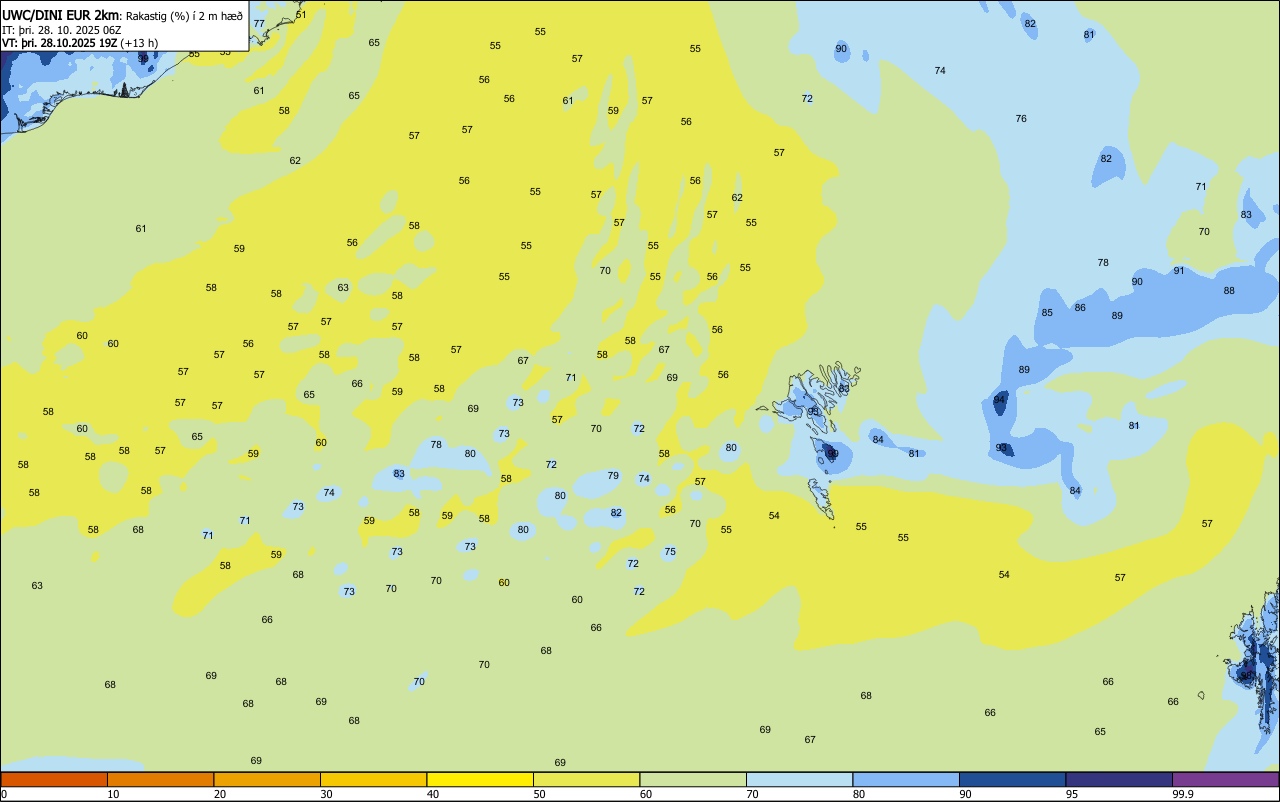Click the legend tick label '95'
The image size is (1280, 802).
click(x=1072, y=794)
